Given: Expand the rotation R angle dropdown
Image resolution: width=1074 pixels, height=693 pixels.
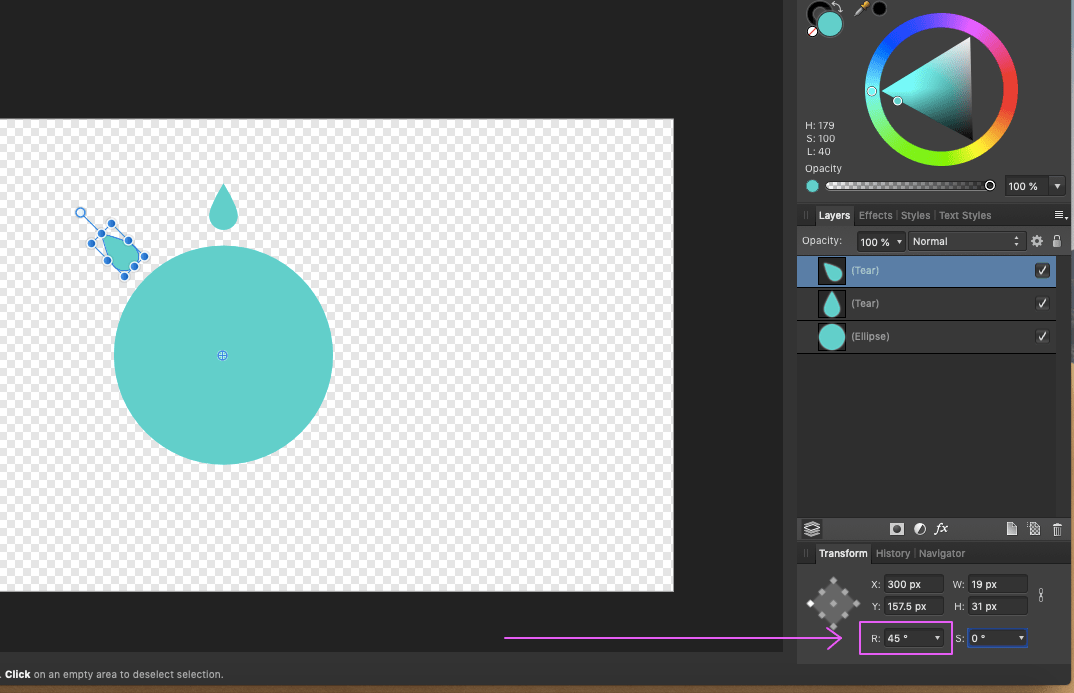Looking at the screenshot, I should 937,638.
